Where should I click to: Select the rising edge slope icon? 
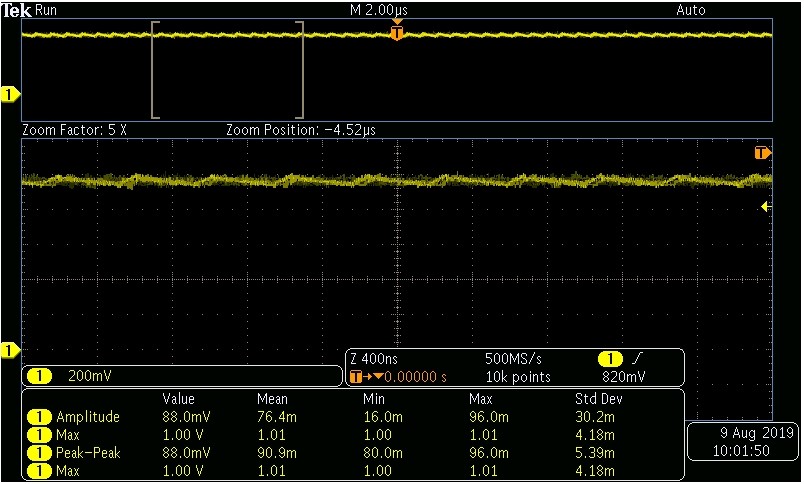click(638, 358)
